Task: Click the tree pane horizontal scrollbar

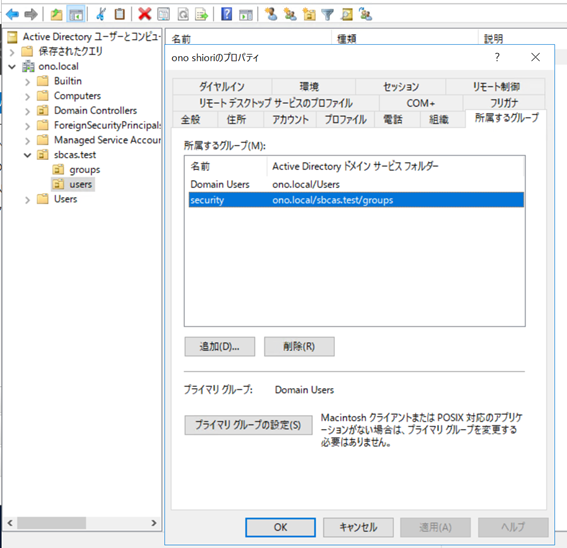Action: click(x=82, y=523)
